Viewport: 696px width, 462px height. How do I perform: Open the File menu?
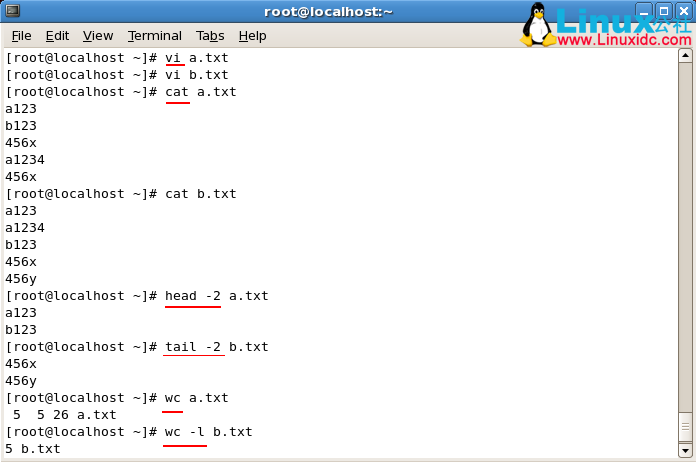point(21,36)
